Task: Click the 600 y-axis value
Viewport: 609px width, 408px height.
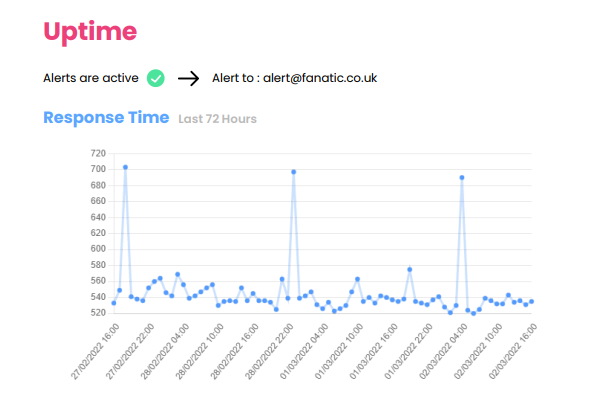Action: pos(98,249)
